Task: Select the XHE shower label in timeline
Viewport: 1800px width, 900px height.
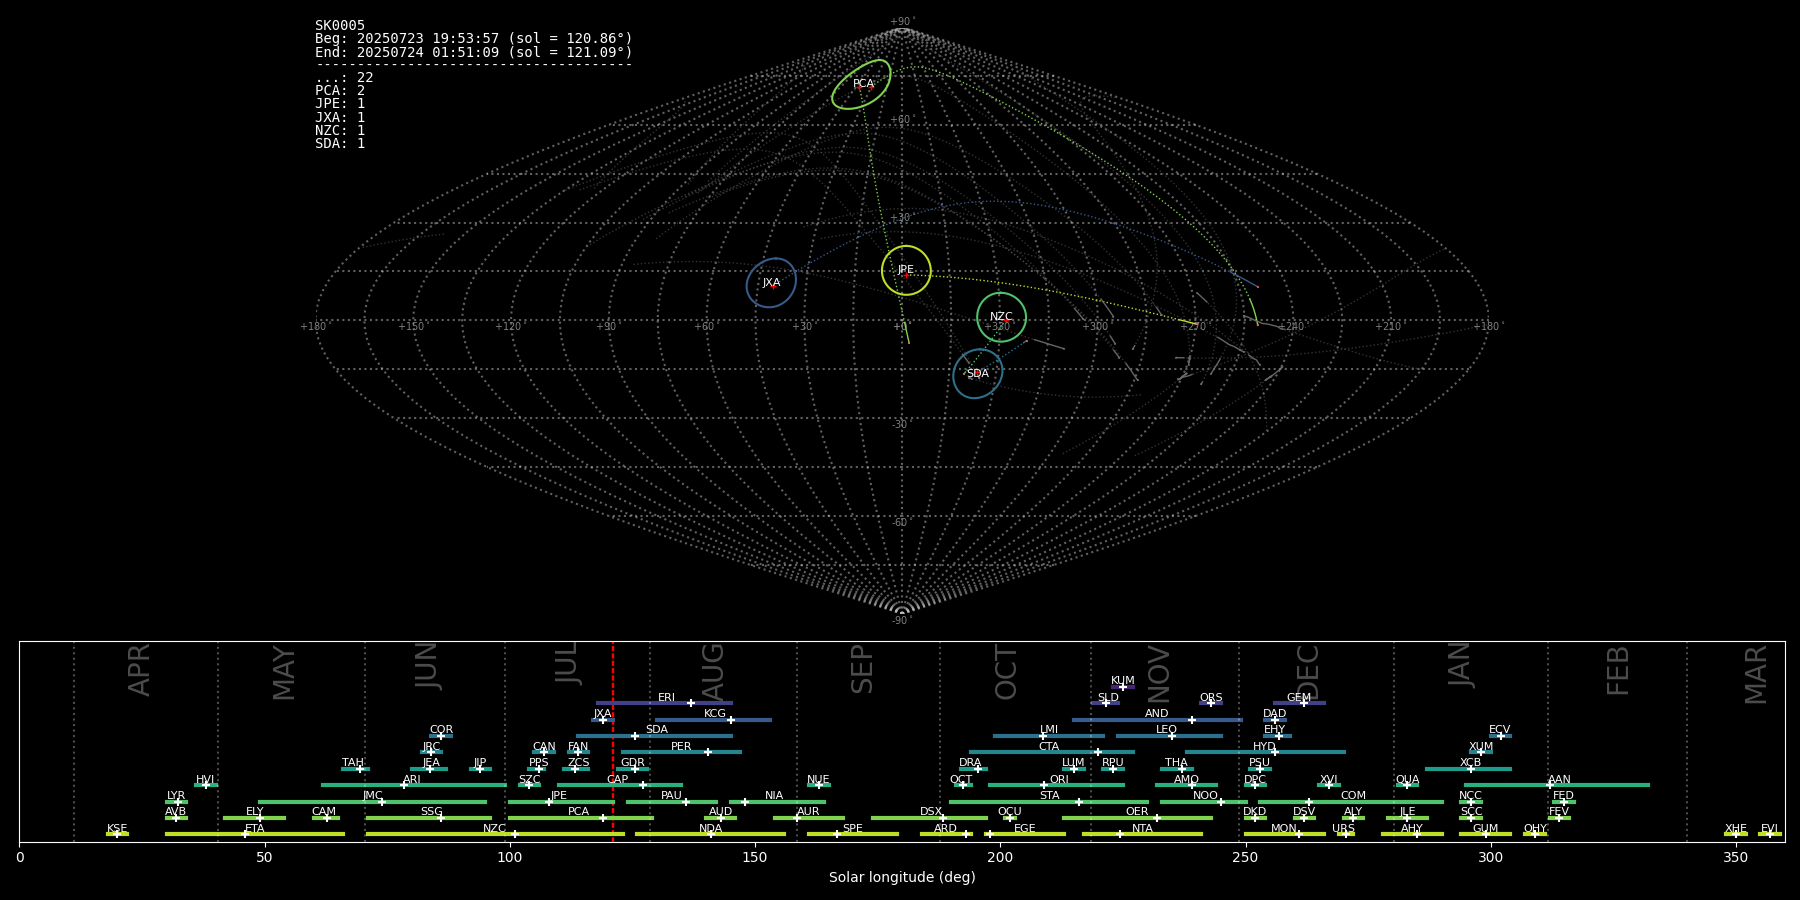Action: click(x=1736, y=829)
